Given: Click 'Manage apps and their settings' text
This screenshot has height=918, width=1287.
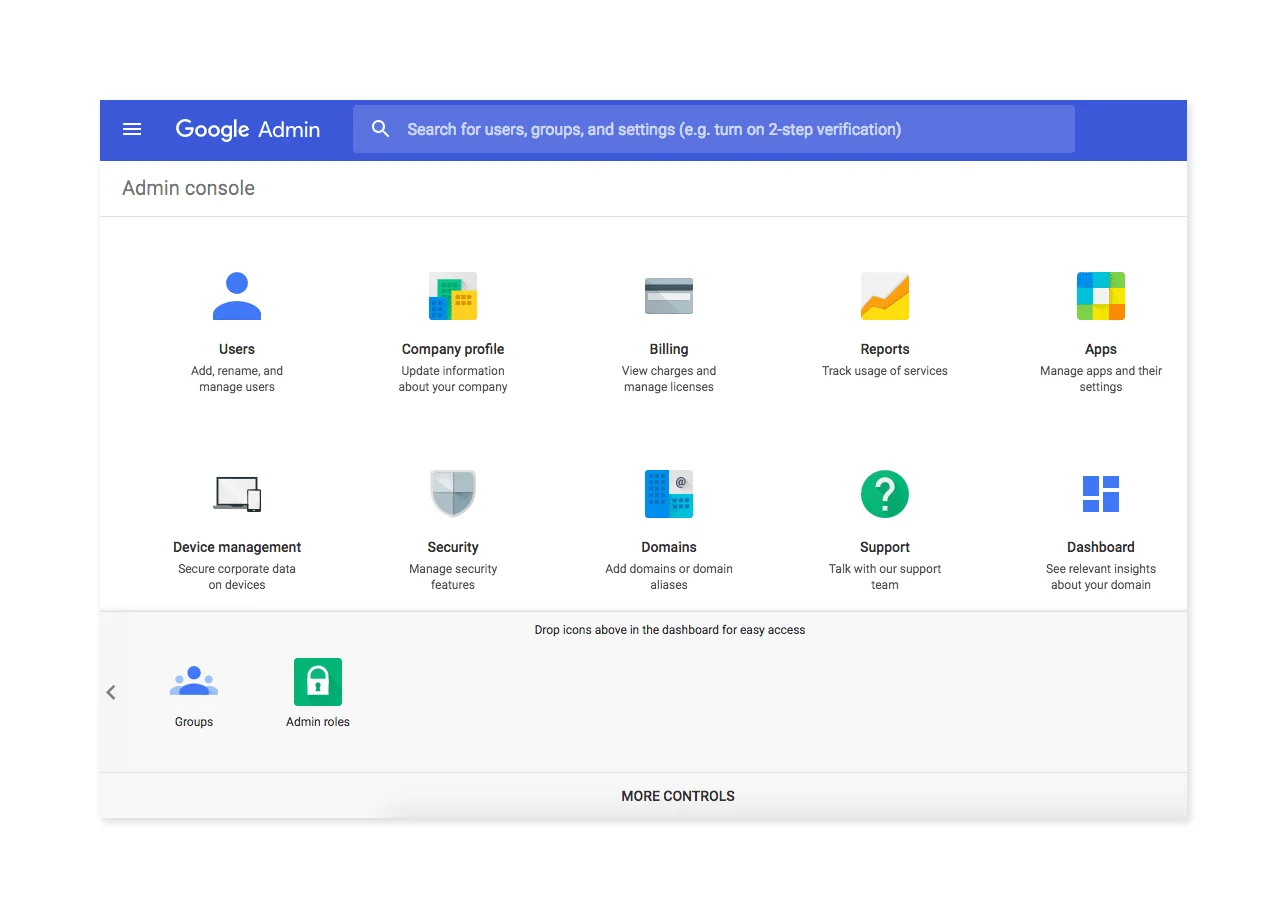Looking at the screenshot, I should coord(1101,379).
